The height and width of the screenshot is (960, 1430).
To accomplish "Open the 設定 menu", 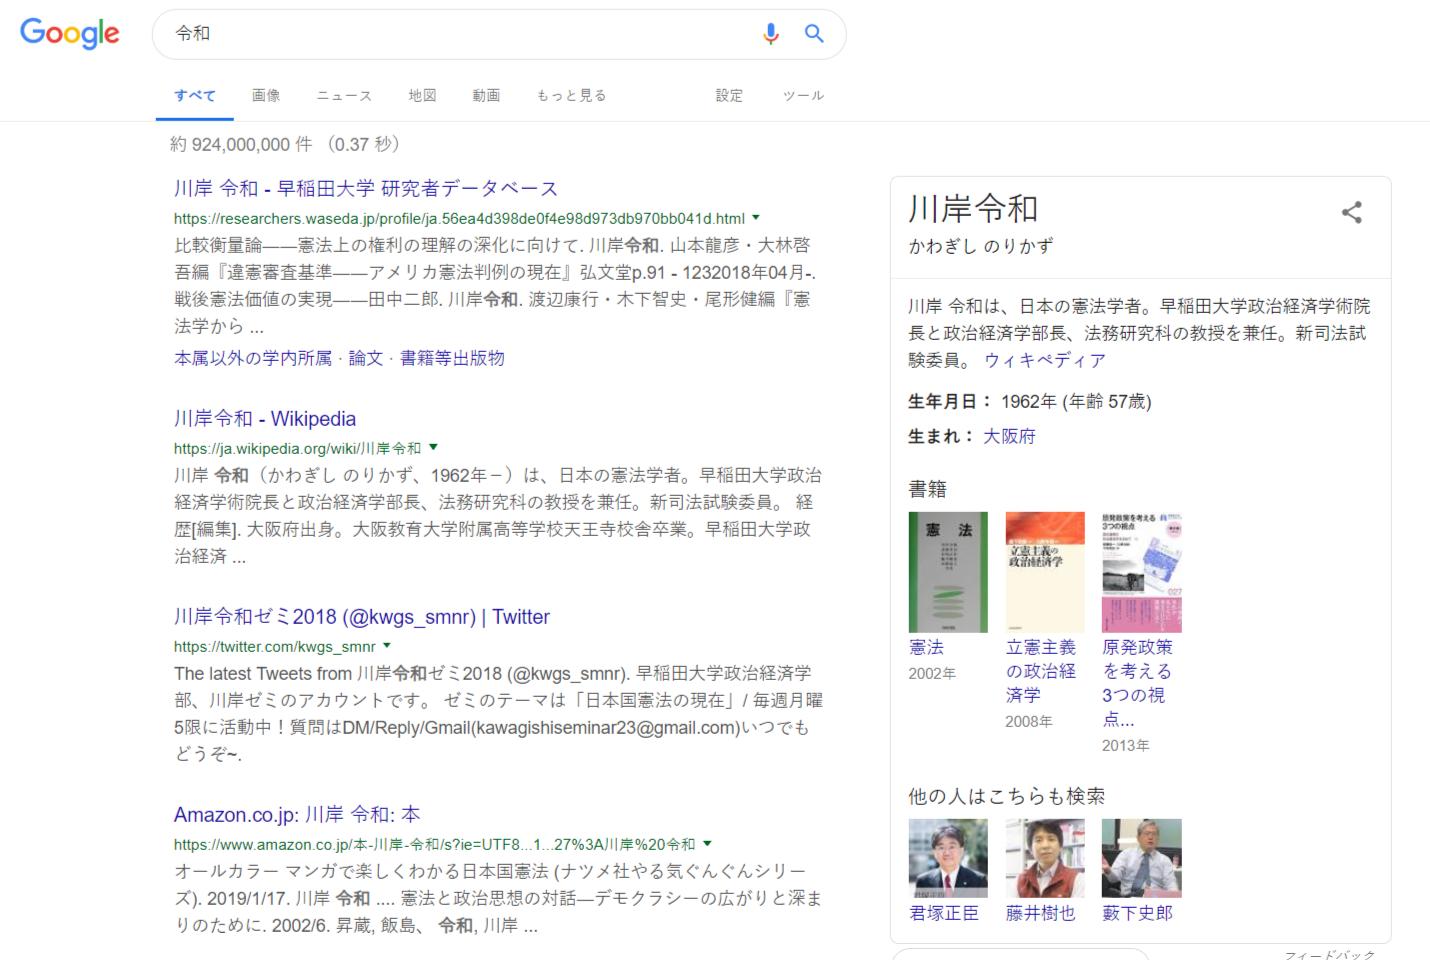I will pos(729,95).
